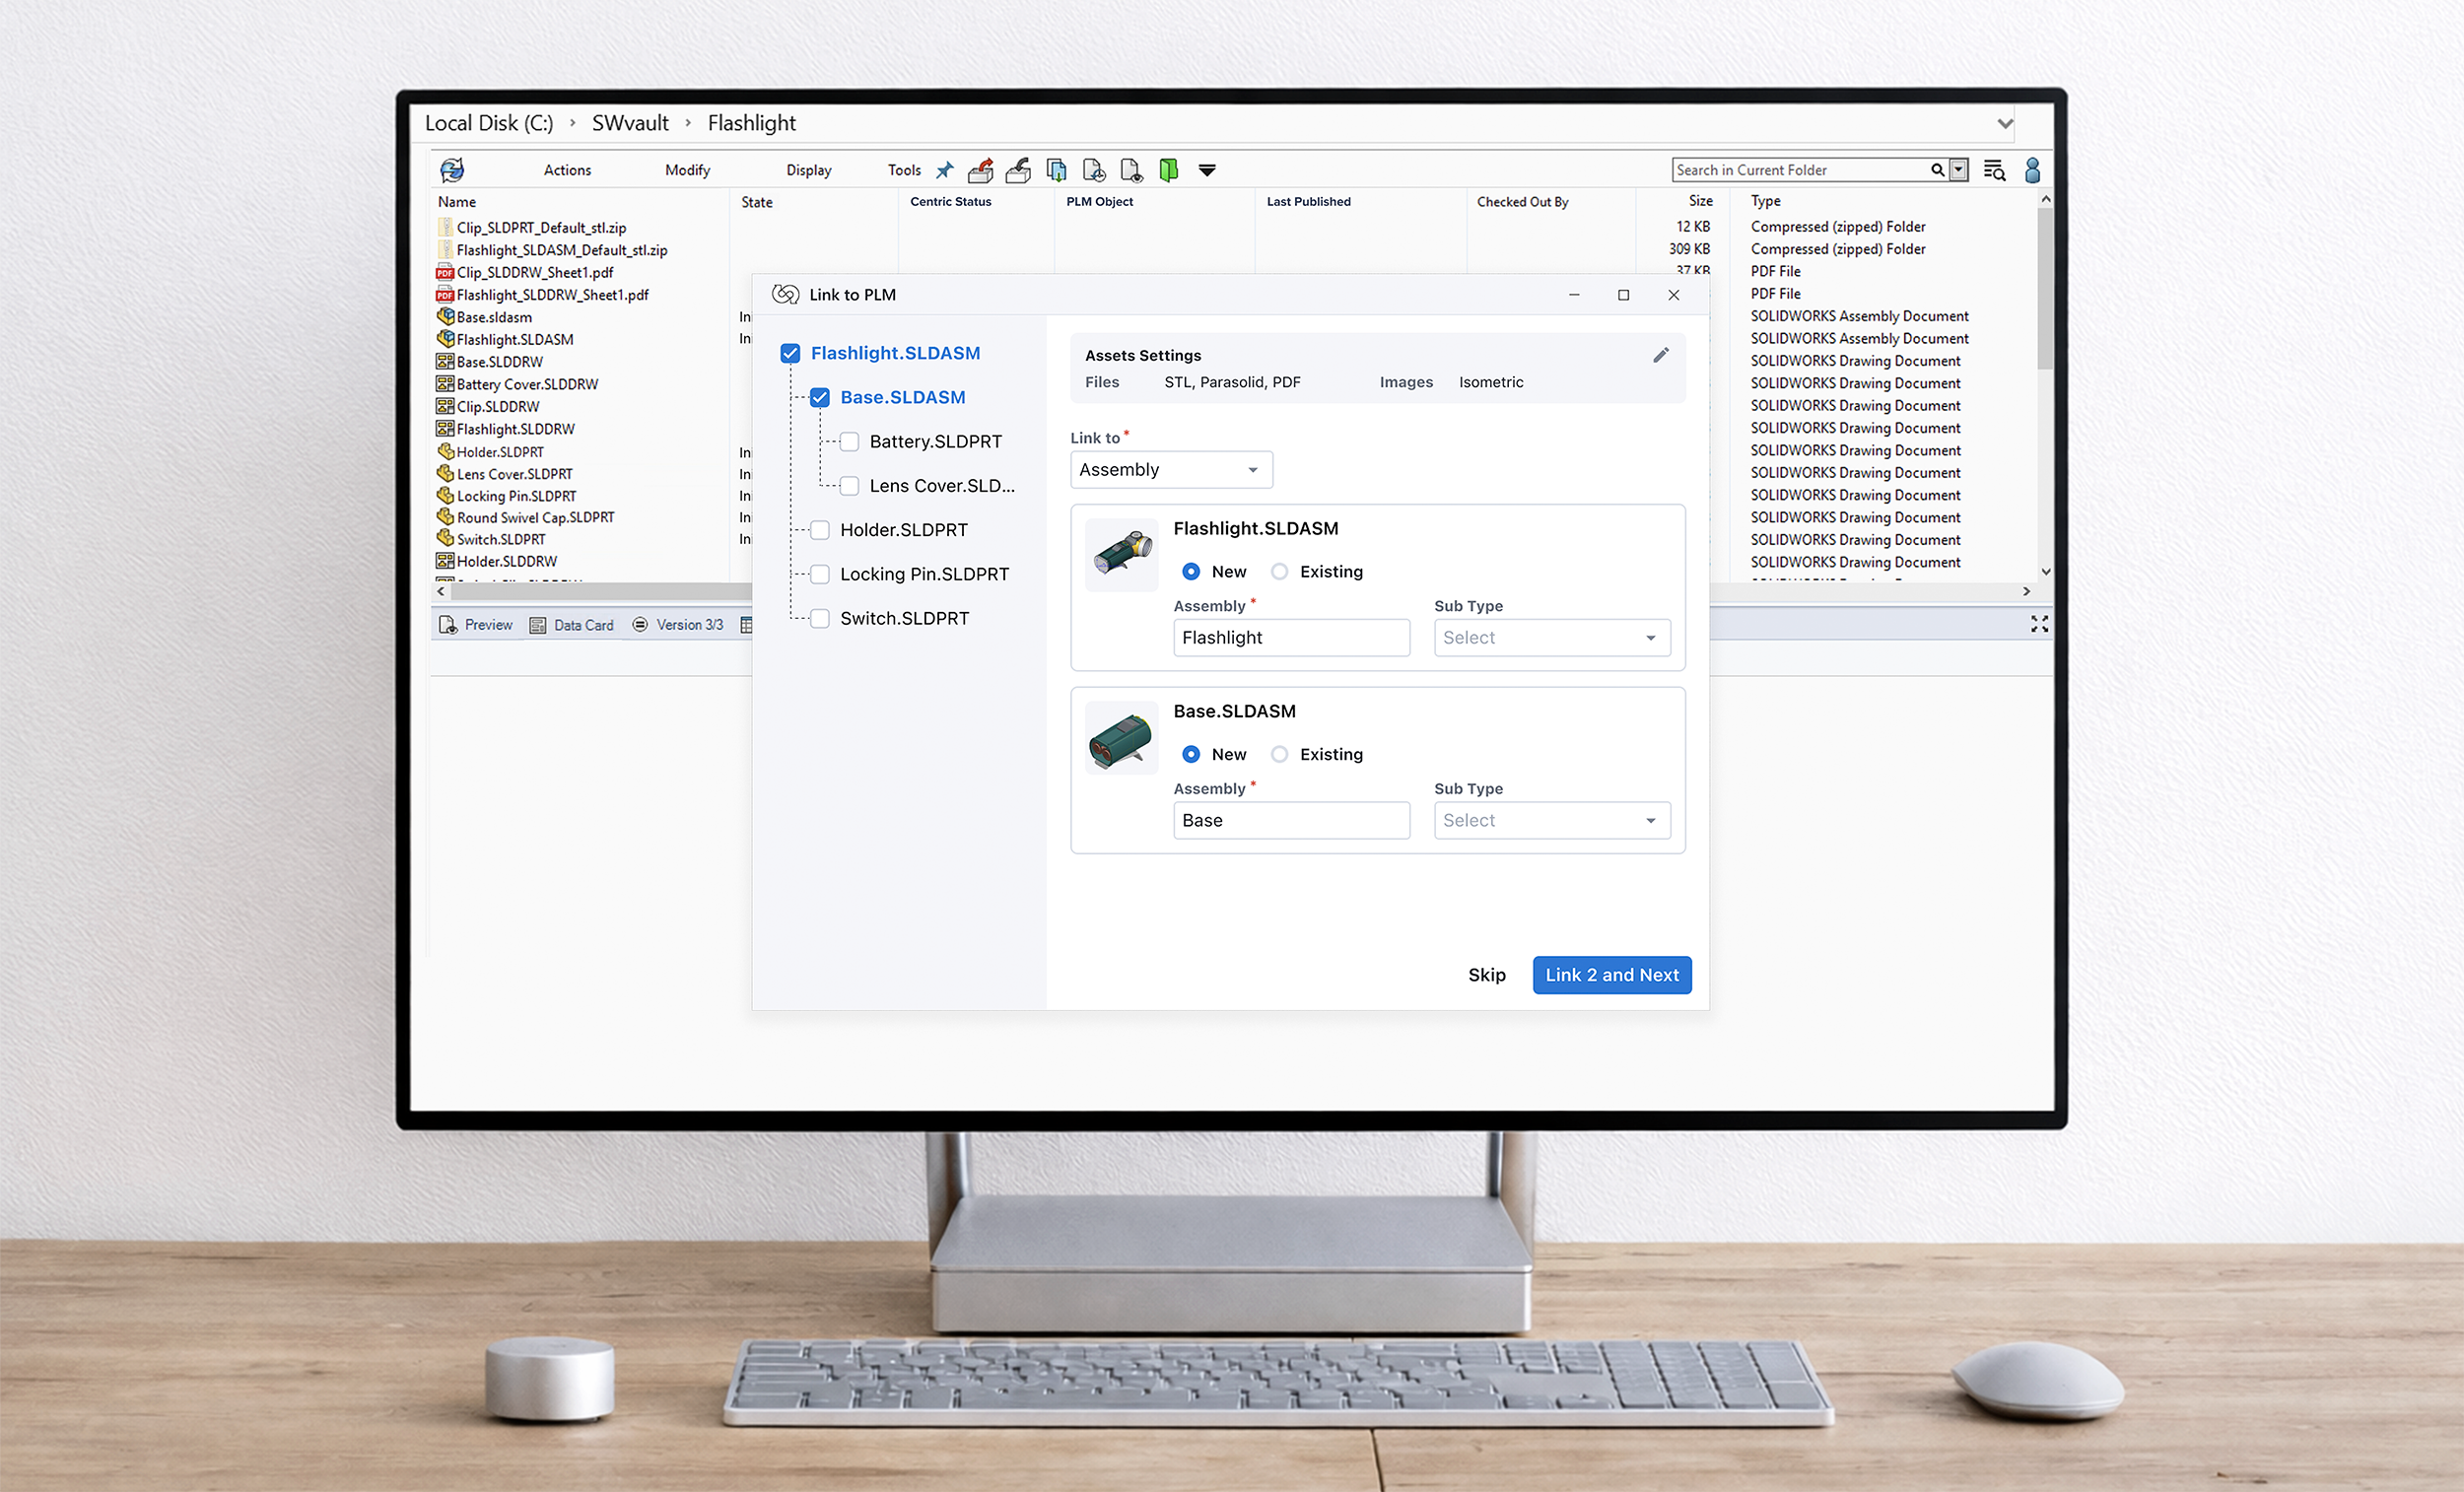Check the Battery.SLDPRT checkbox

(849, 441)
